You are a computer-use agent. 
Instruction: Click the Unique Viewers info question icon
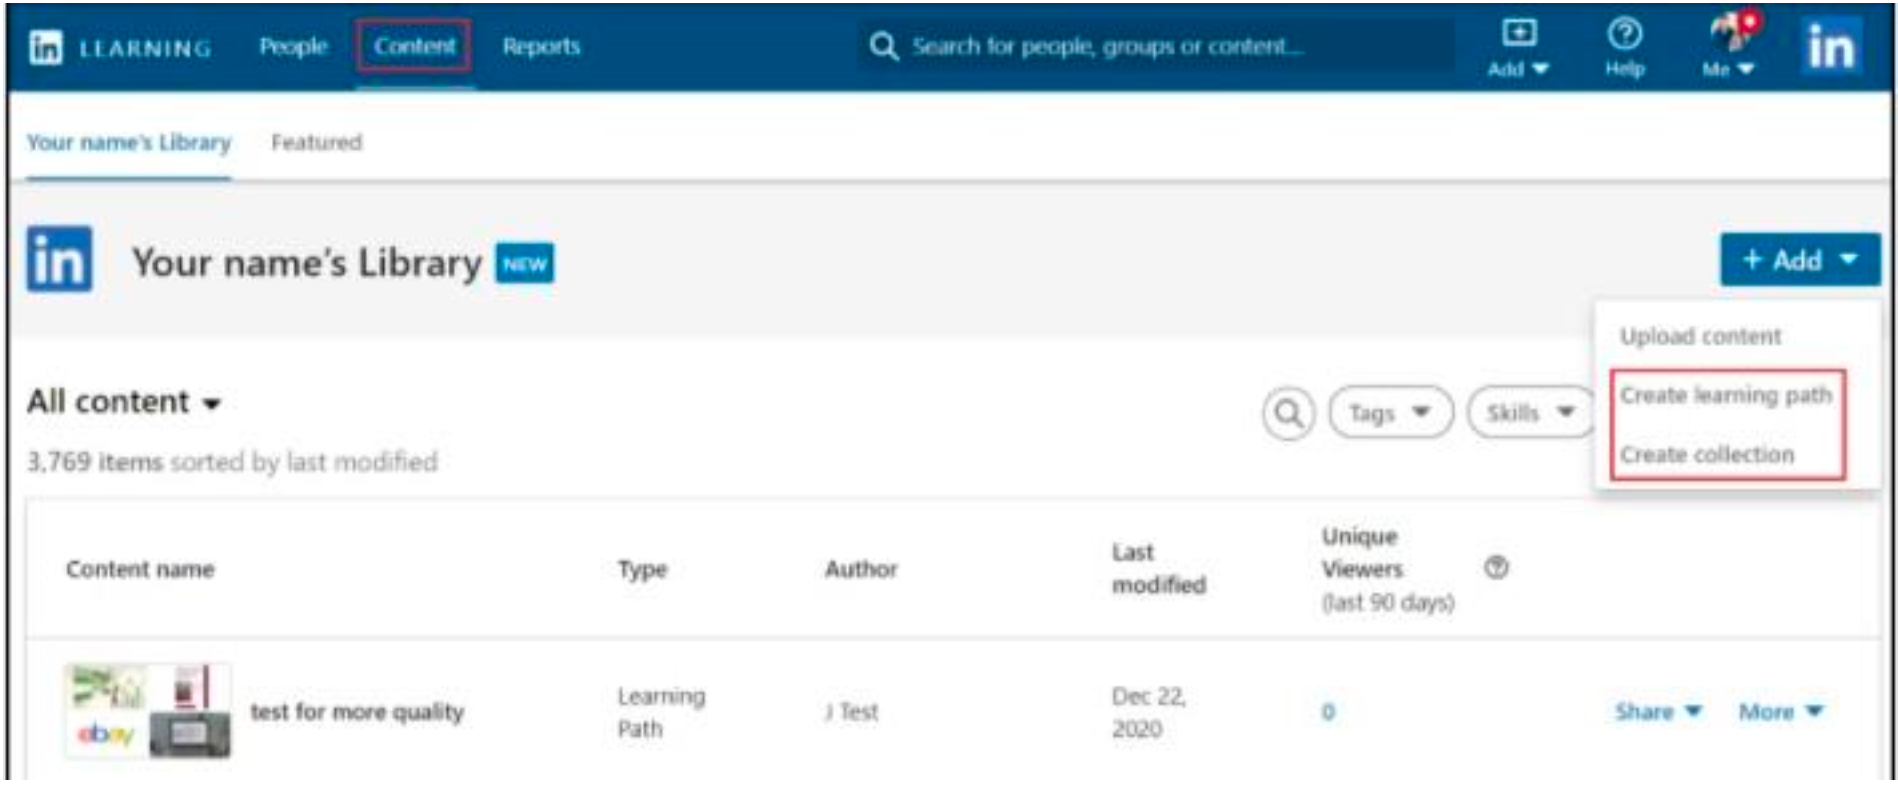pyautogui.click(x=1496, y=568)
